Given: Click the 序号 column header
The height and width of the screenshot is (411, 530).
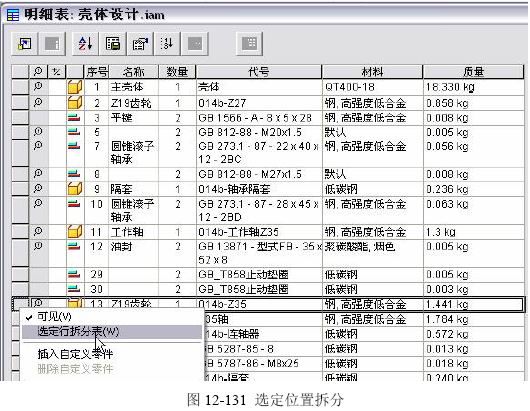Looking at the screenshot, I should pyautogui.click(x=96, y=72).
